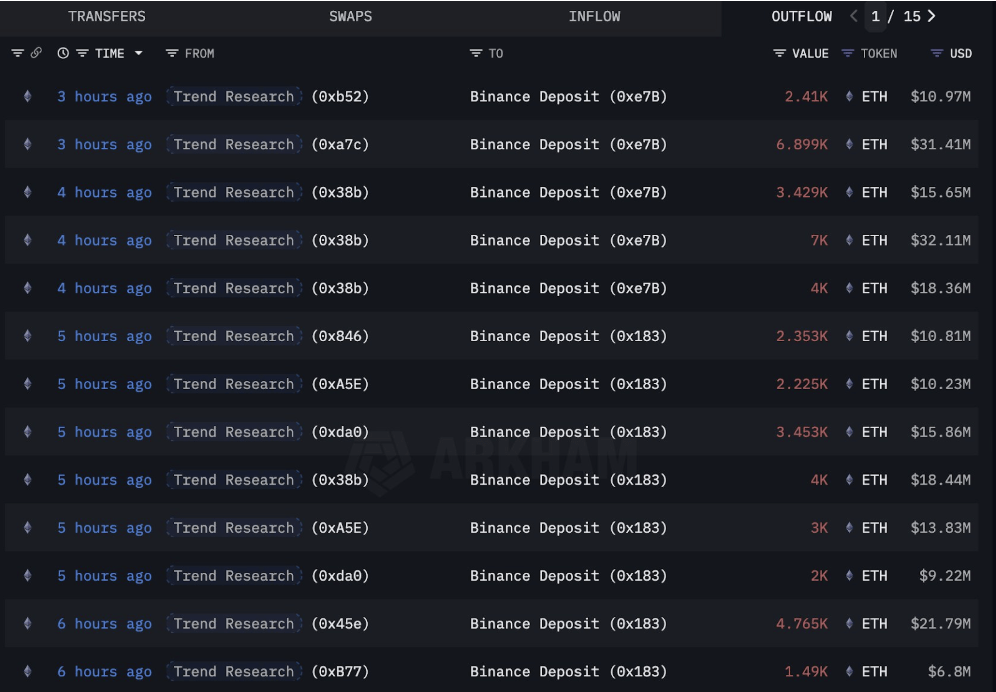Click page number field showing 1
The width and height of the screenshot is (996, 692).
pos(876,17)
